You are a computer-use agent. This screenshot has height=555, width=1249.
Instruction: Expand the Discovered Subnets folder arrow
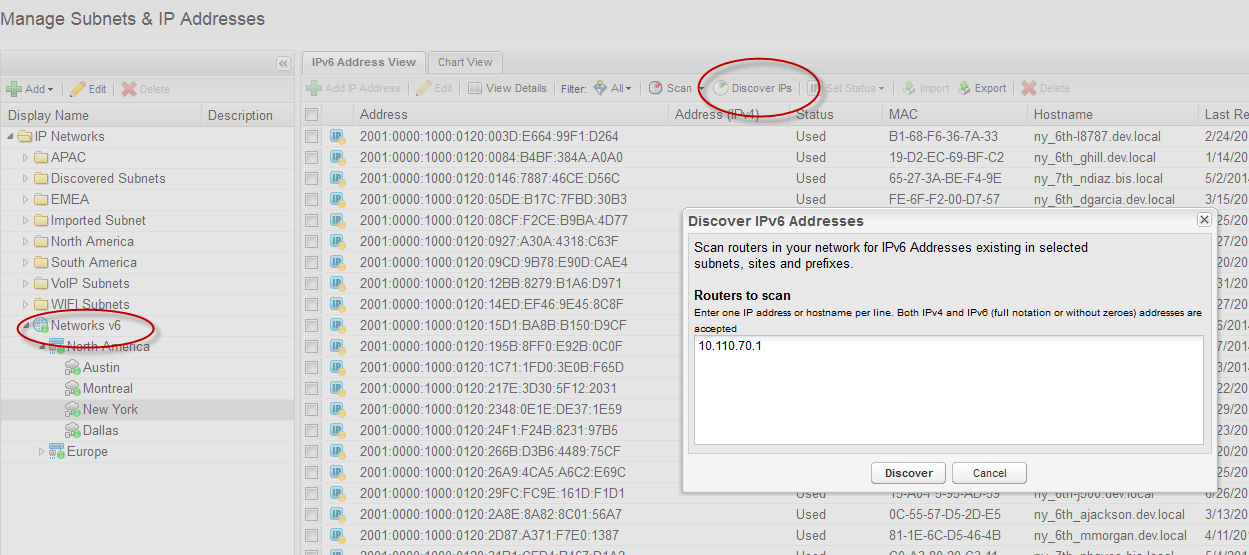pyautogui.click(x=26, y=178)
